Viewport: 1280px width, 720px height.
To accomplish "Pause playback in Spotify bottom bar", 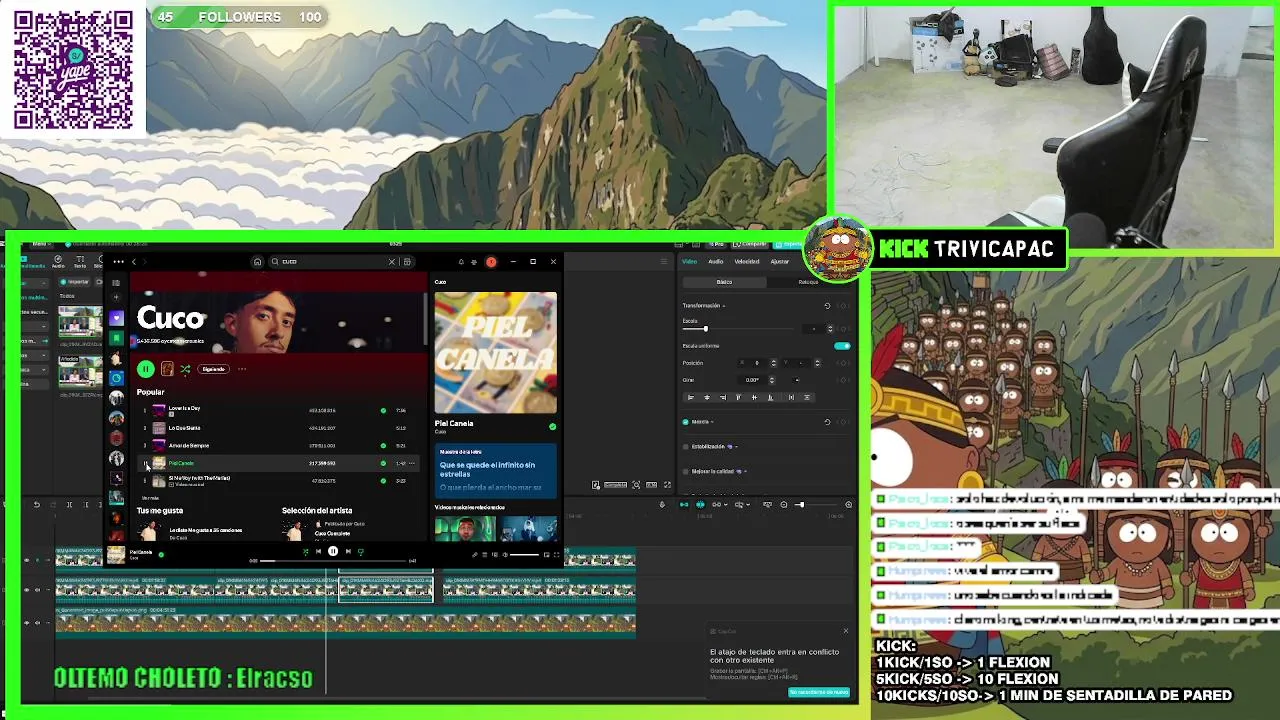I will click(x=333, y=551).
